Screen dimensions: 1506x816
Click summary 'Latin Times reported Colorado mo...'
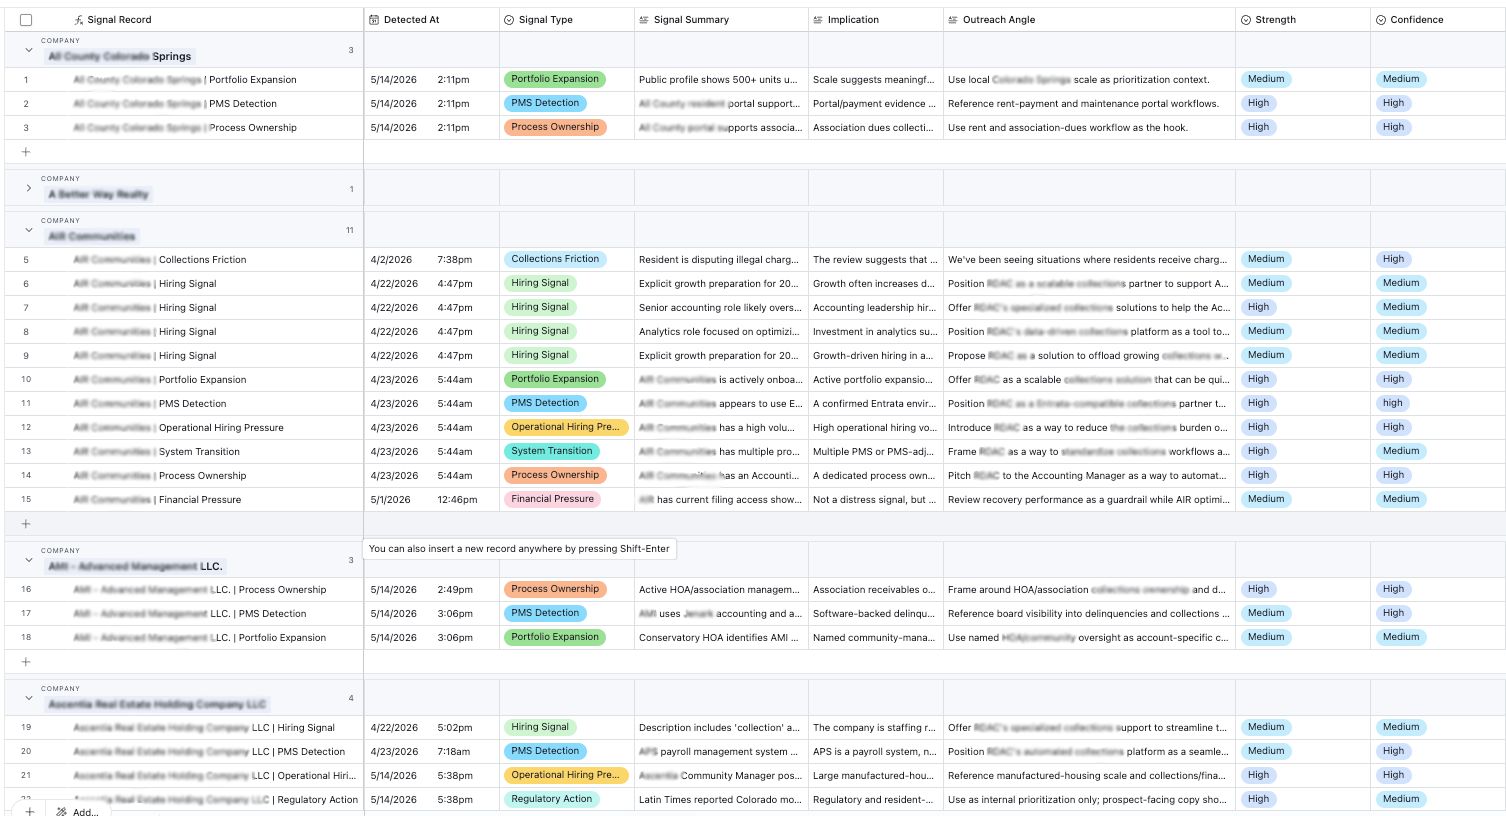click(719, 800)
